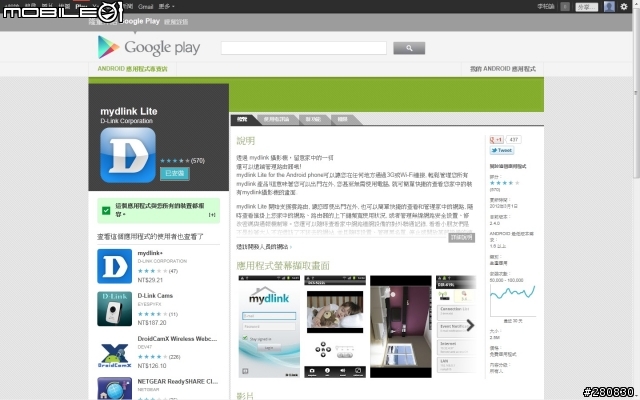Open the sleeping child camera screenshot
The width and height of the screenshot is (640, 400).
pyautogui.click(x=335, y=327)
